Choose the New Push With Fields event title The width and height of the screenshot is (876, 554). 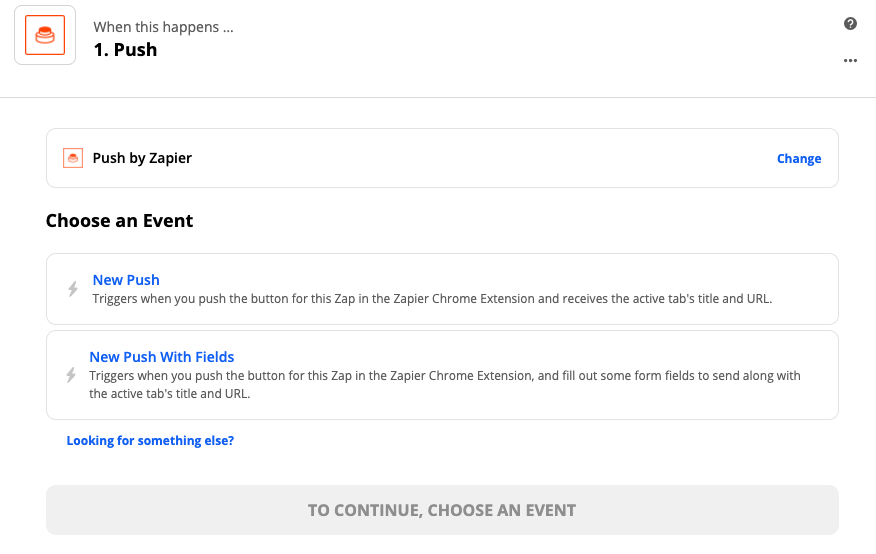(162, 357)
